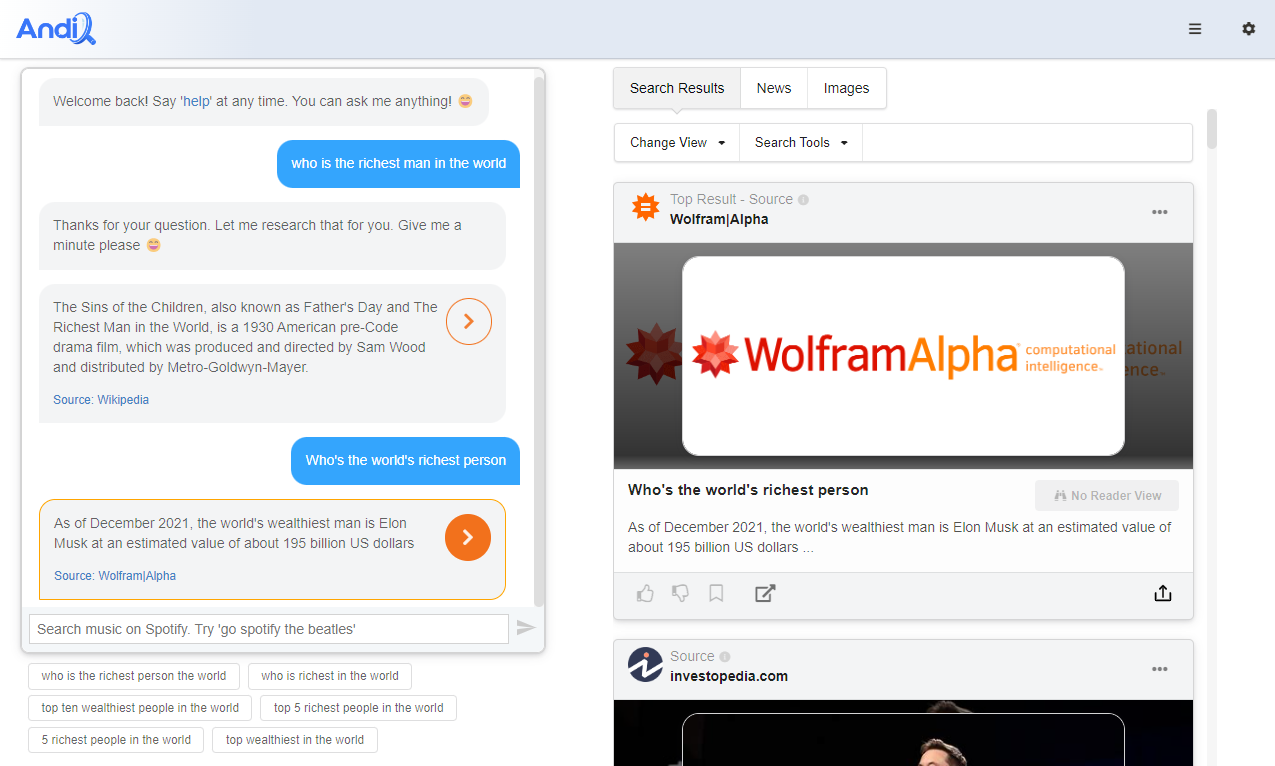Click the search results page scrollbar
Screen dimensions: 1275x766
pos(1212,130)
